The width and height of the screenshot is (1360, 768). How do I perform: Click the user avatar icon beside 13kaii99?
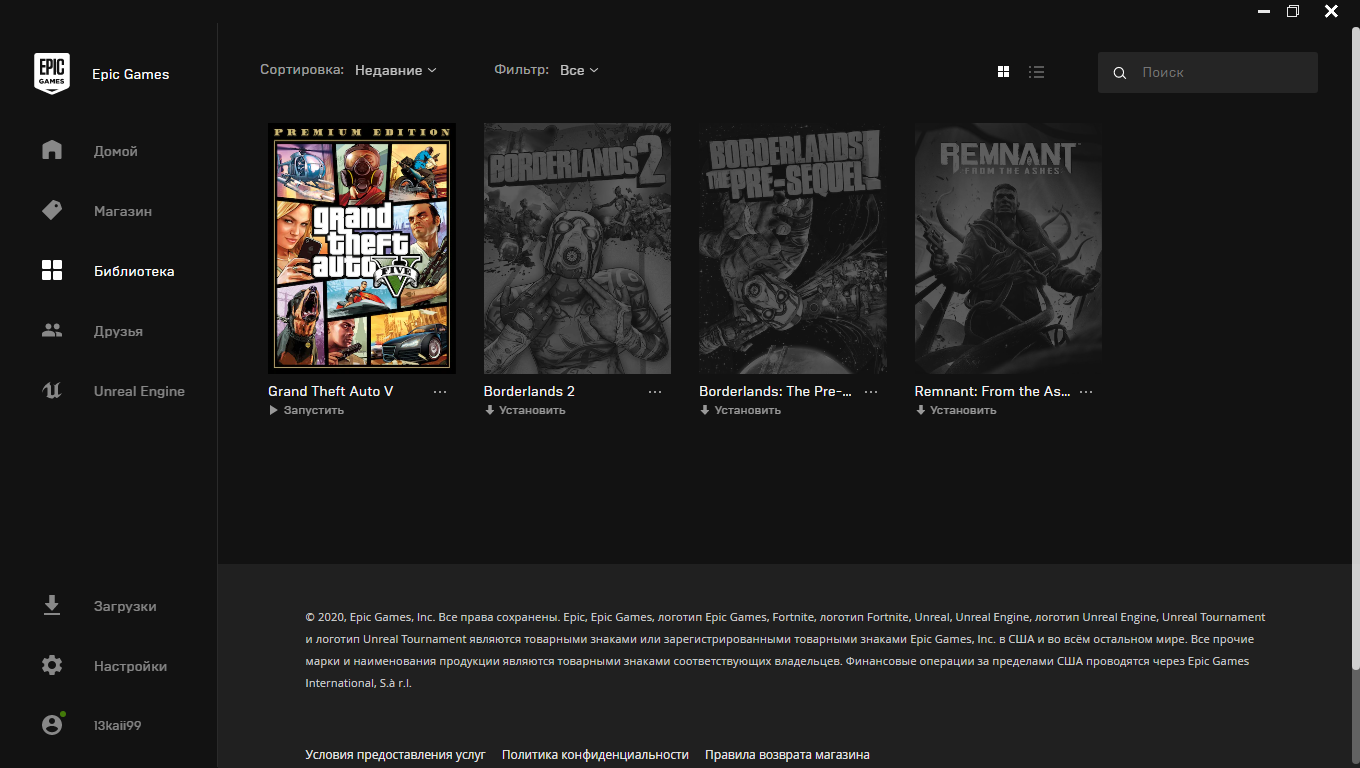pyautogui.click(x=52, y=725)
